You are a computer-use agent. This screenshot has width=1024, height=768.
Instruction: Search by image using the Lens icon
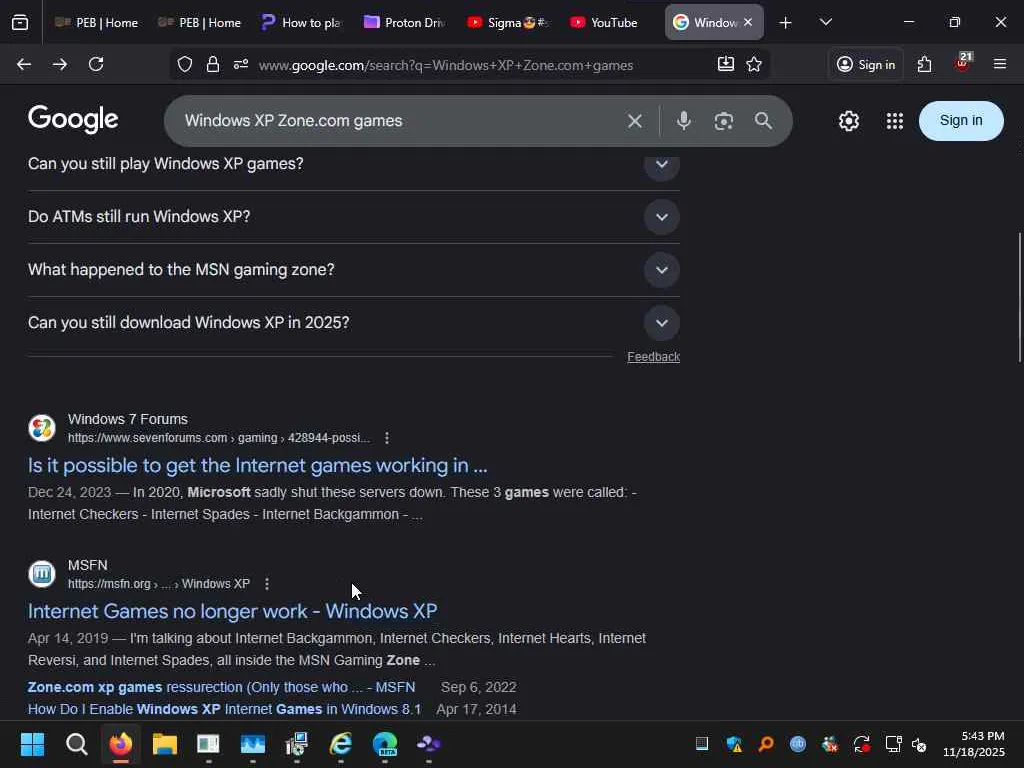(724, 121)
